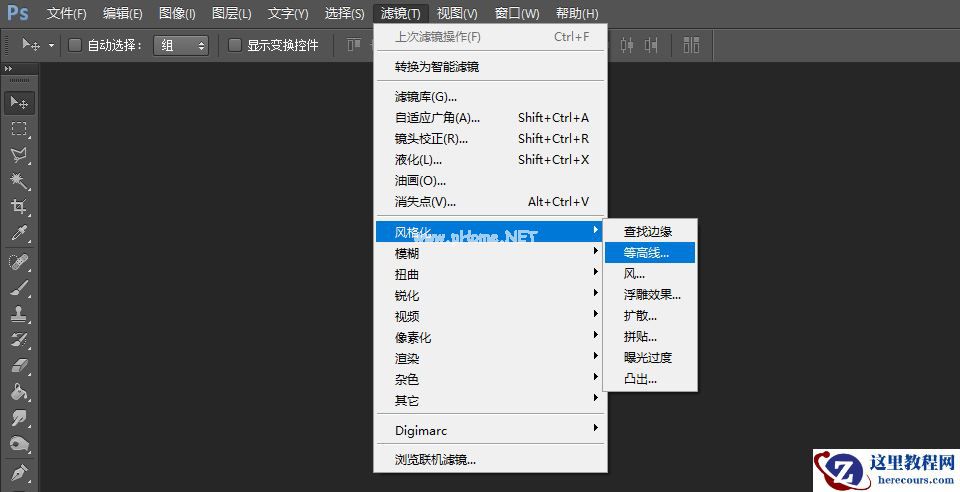
Task: Open 滤镜库(G)... filter gallery
Action: point(490,97)
